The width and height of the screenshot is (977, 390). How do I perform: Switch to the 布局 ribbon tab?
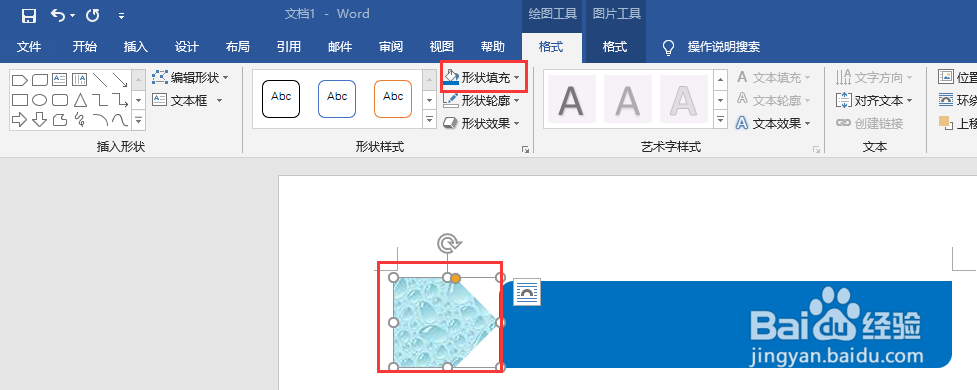[x=237, y=47]
